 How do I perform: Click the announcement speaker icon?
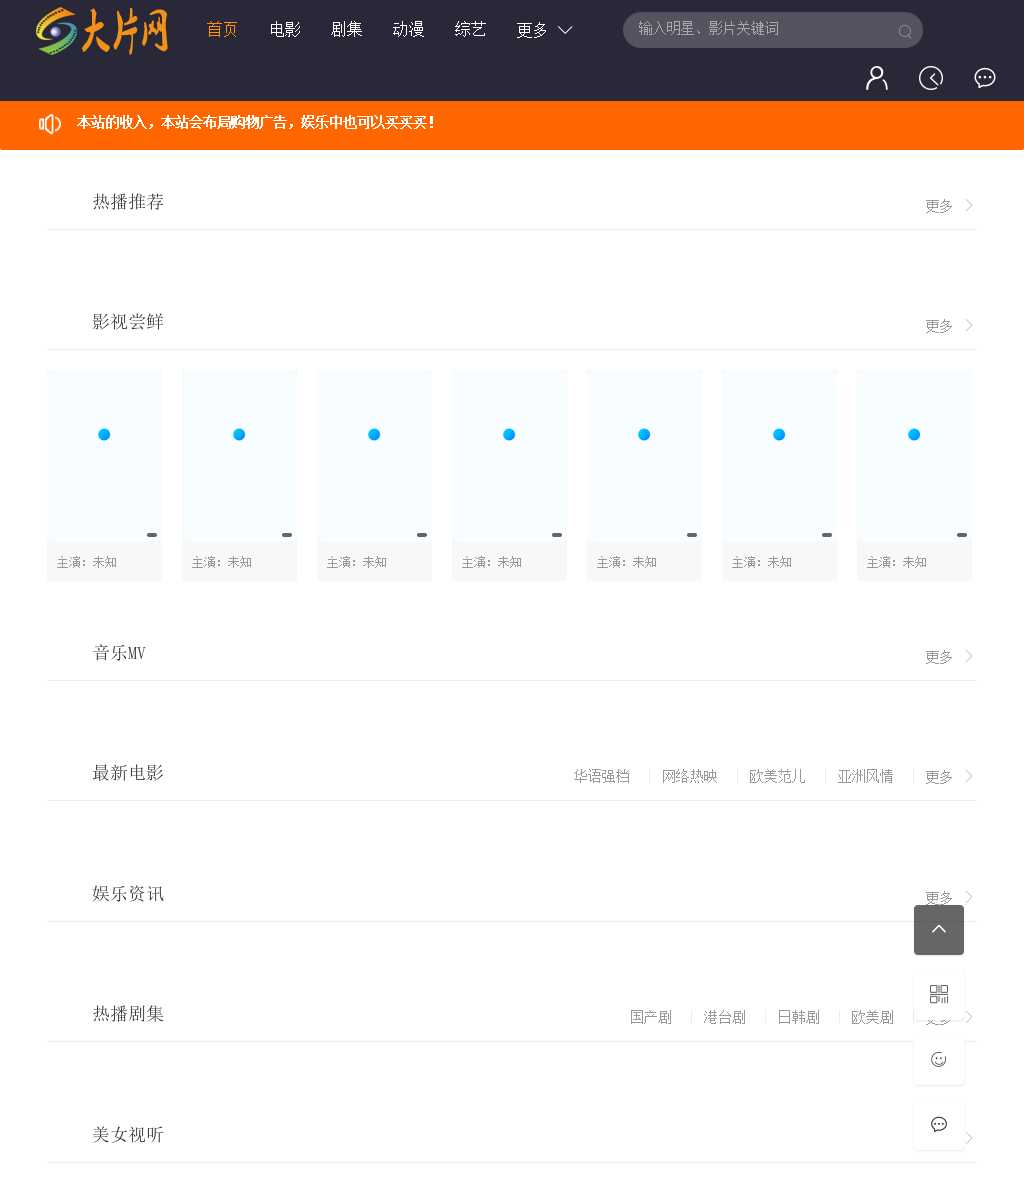pyautogui.click(x=50, y=124)
